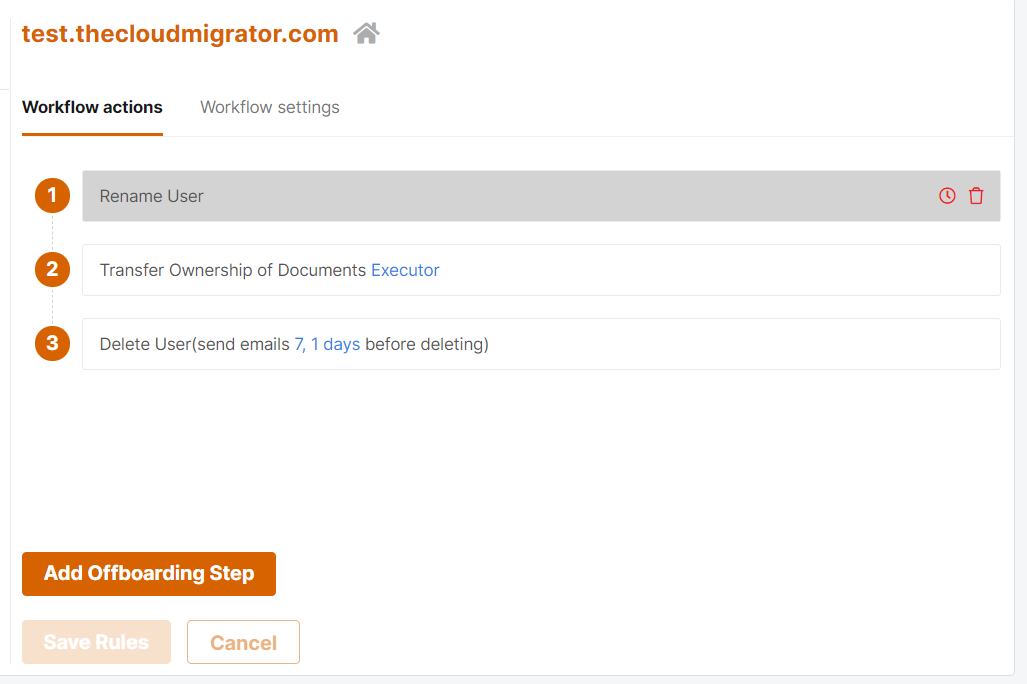Select the Transfer Ownership of Documents step row

[541, 270]
